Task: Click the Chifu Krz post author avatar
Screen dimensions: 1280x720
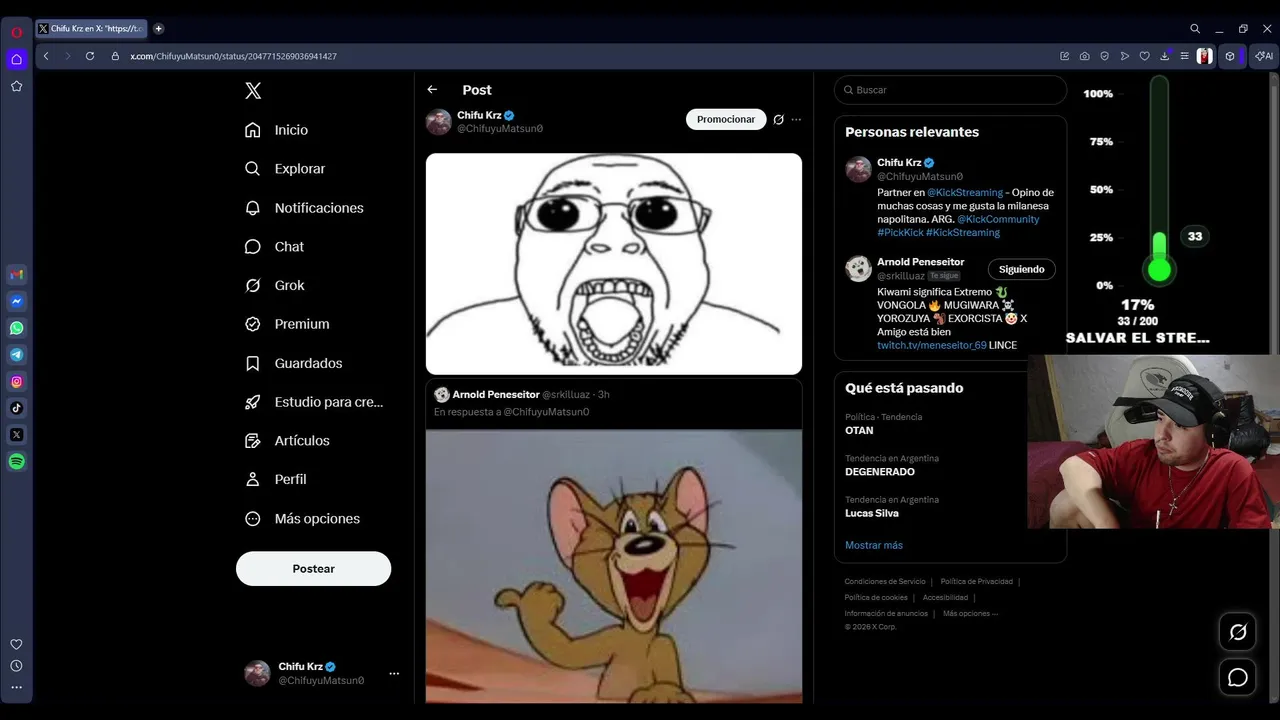Action: click(439, 122)
